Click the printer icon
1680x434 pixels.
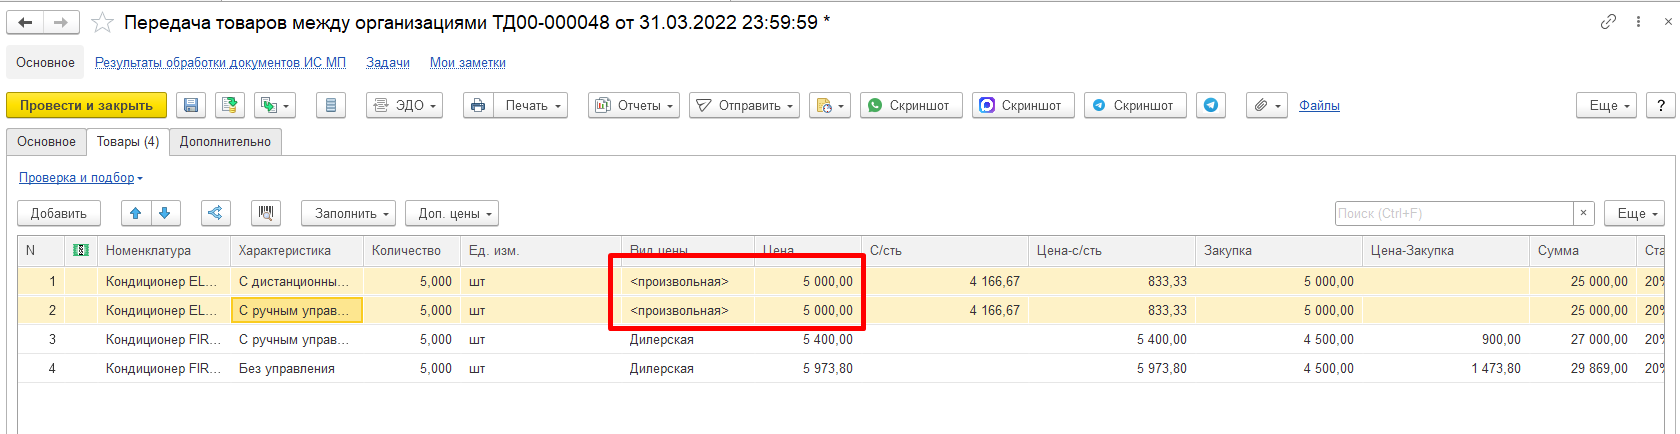(x=478, y=105)
